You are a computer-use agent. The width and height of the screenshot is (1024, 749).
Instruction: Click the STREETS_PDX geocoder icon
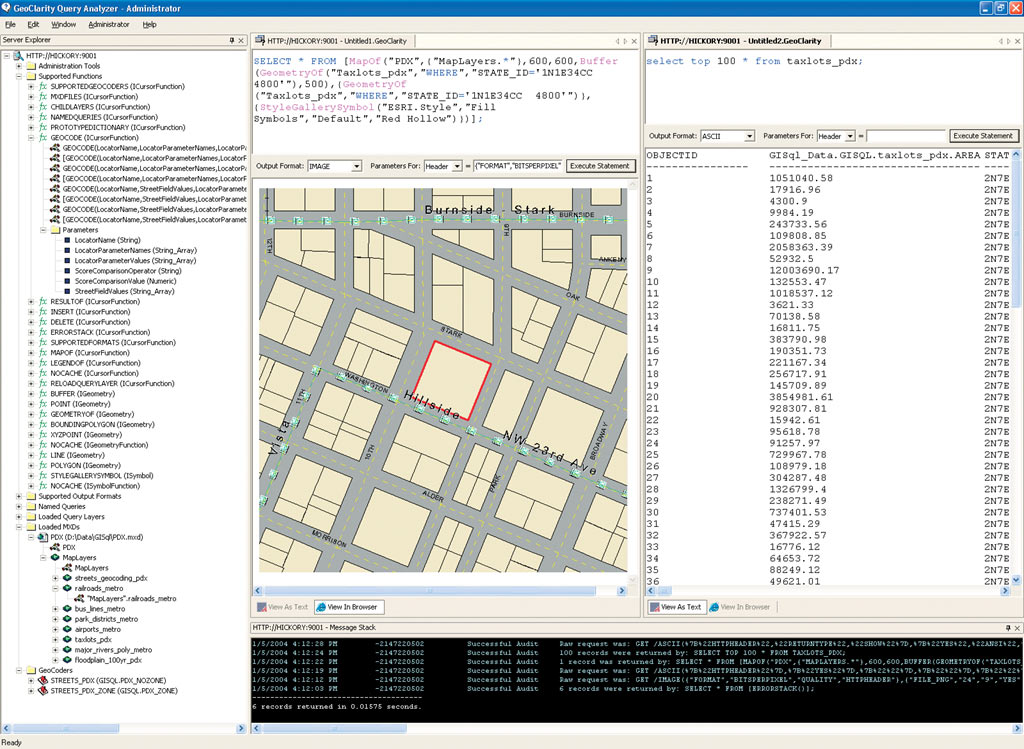pyautogui.click(x=42, y=680)
